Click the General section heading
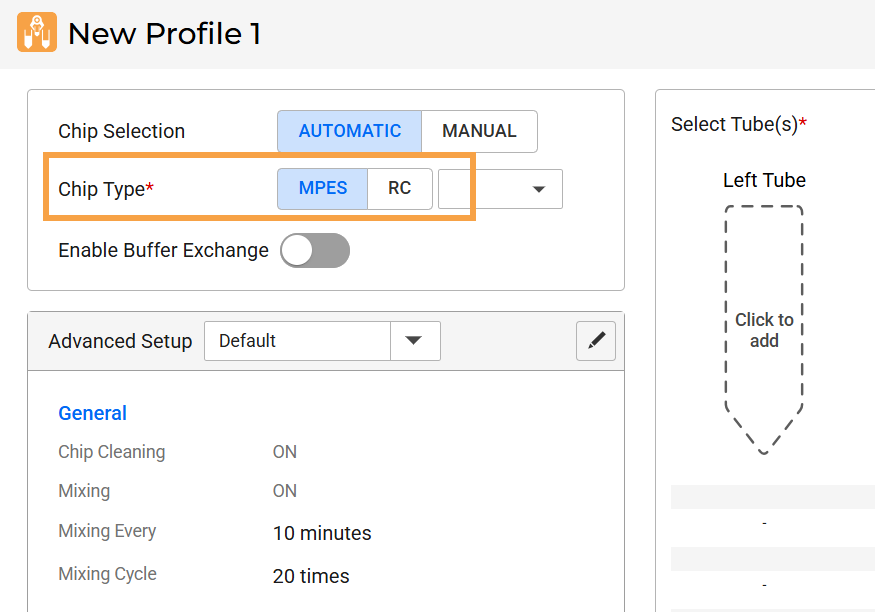The image size is (875, 612). (x=92, y=413)
